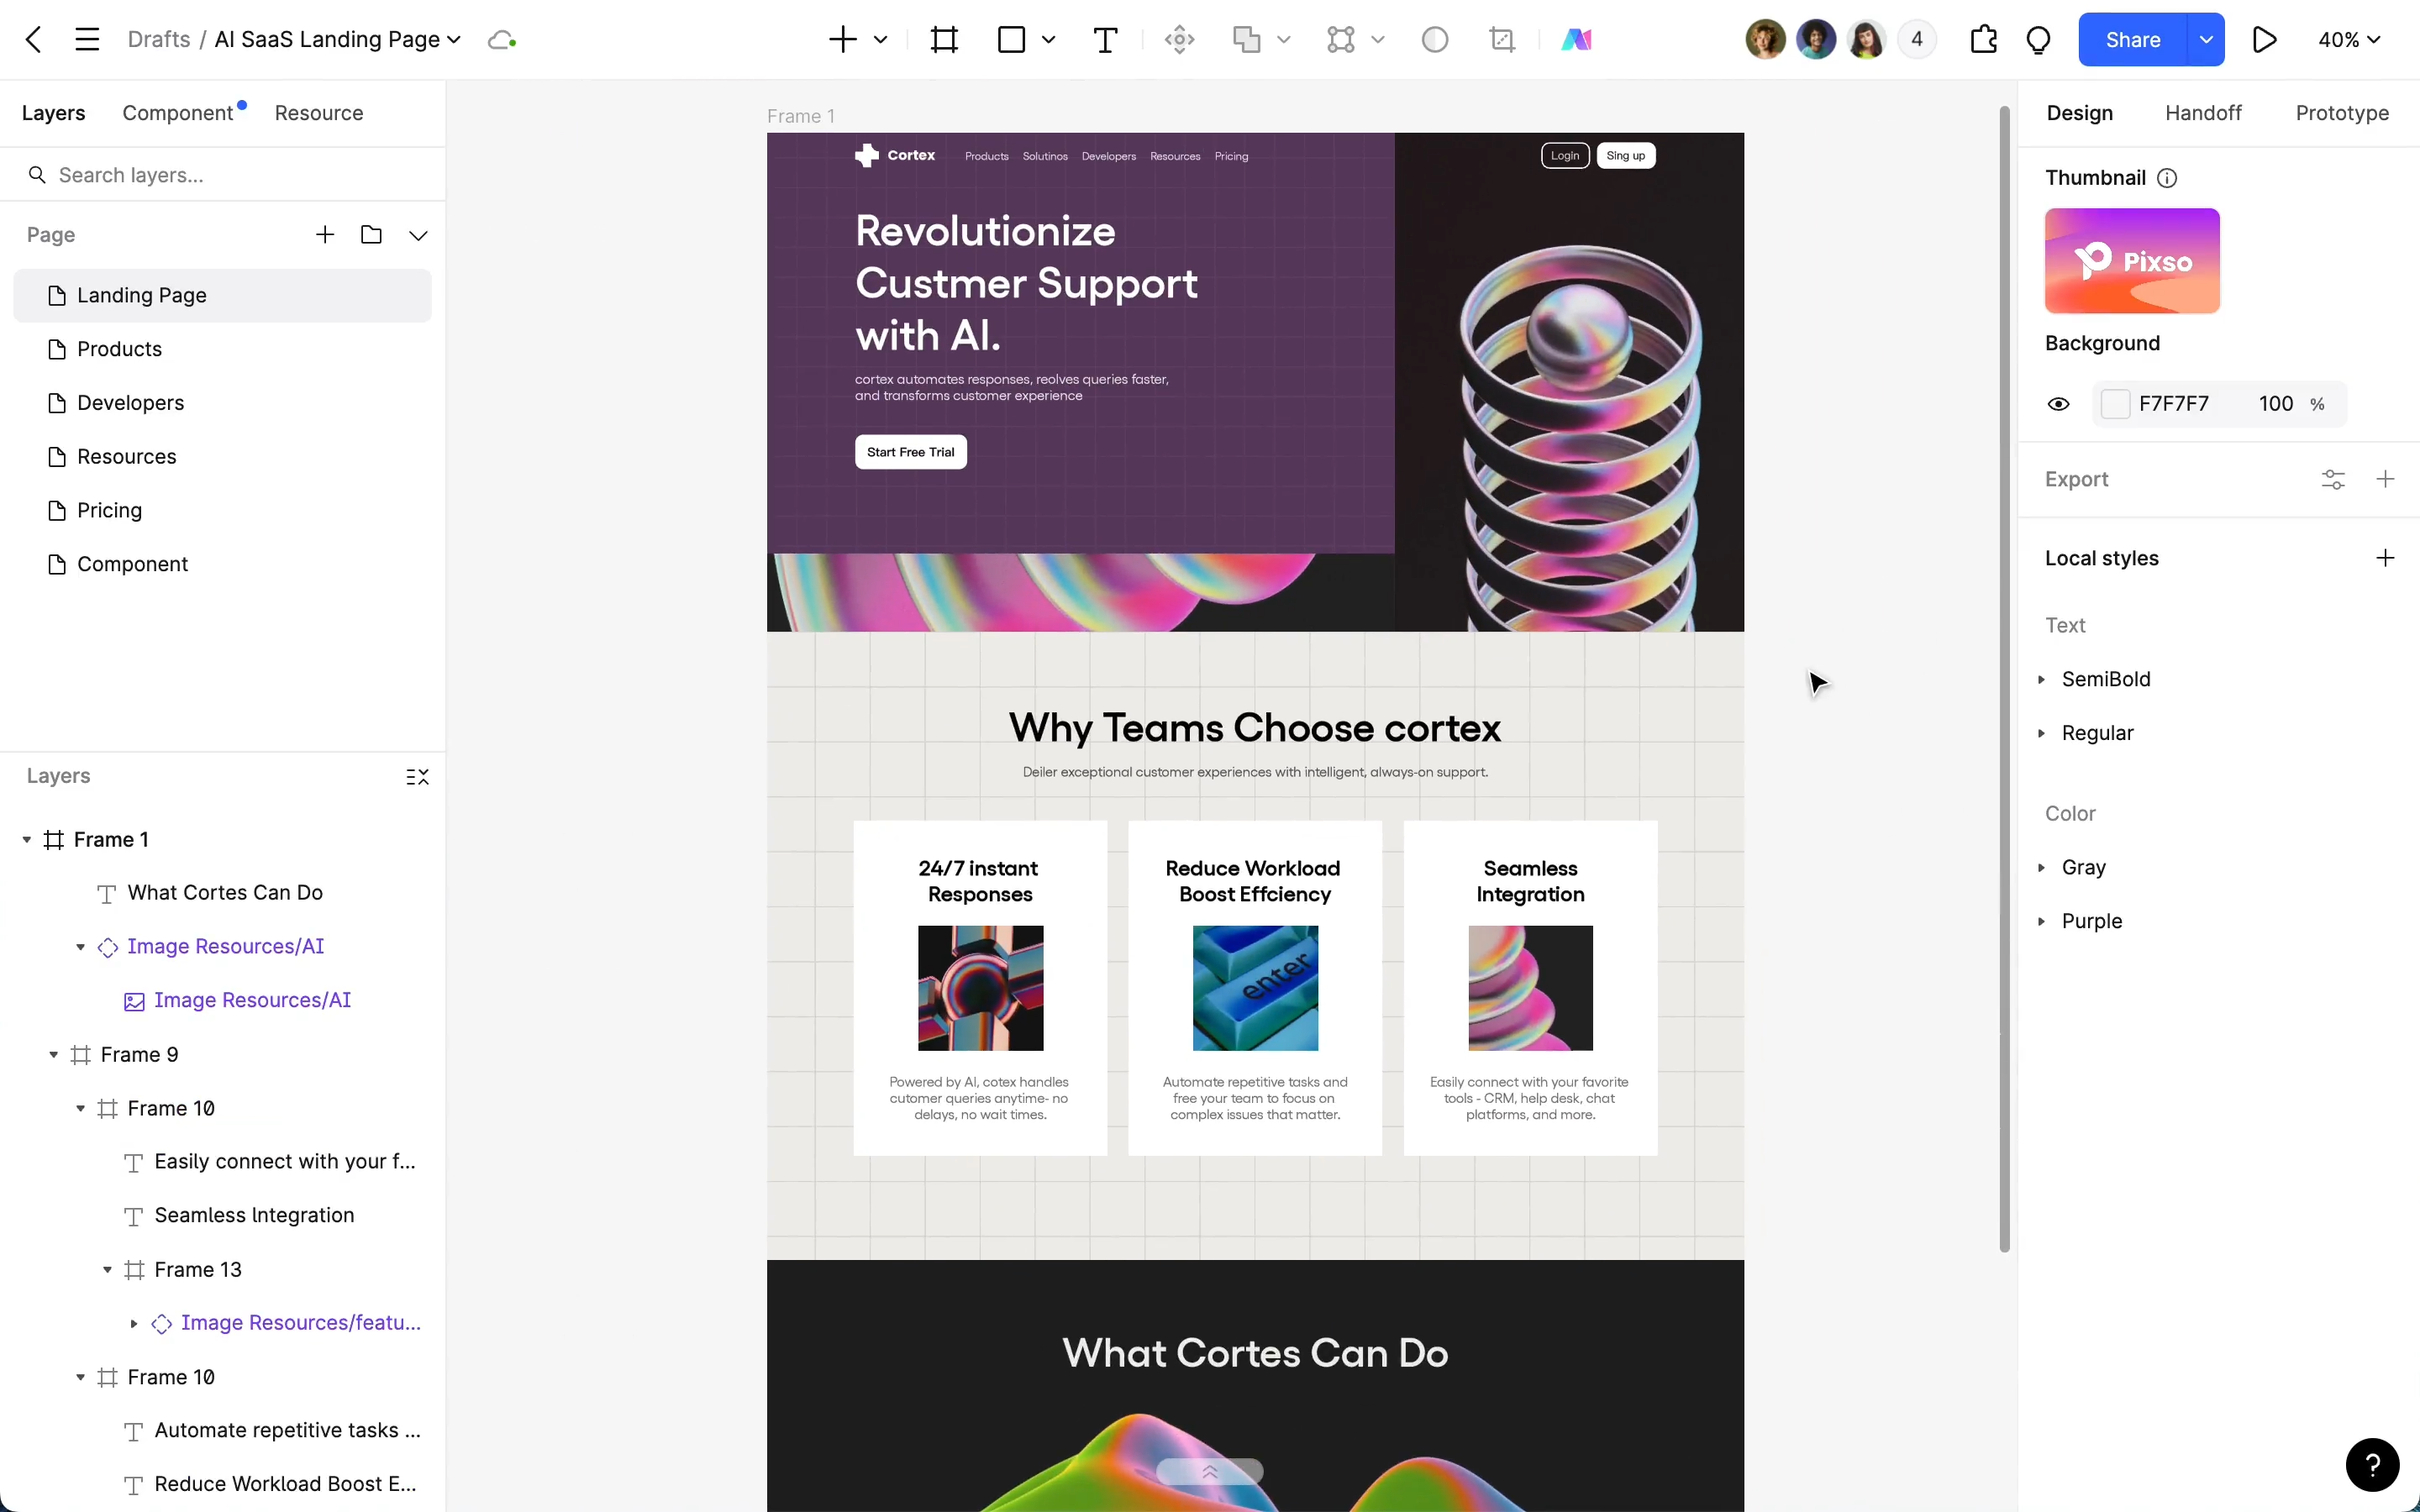The image size is (2420, 1512).
Task: Click the Pixso AI icon
Action: point(1576,40)
